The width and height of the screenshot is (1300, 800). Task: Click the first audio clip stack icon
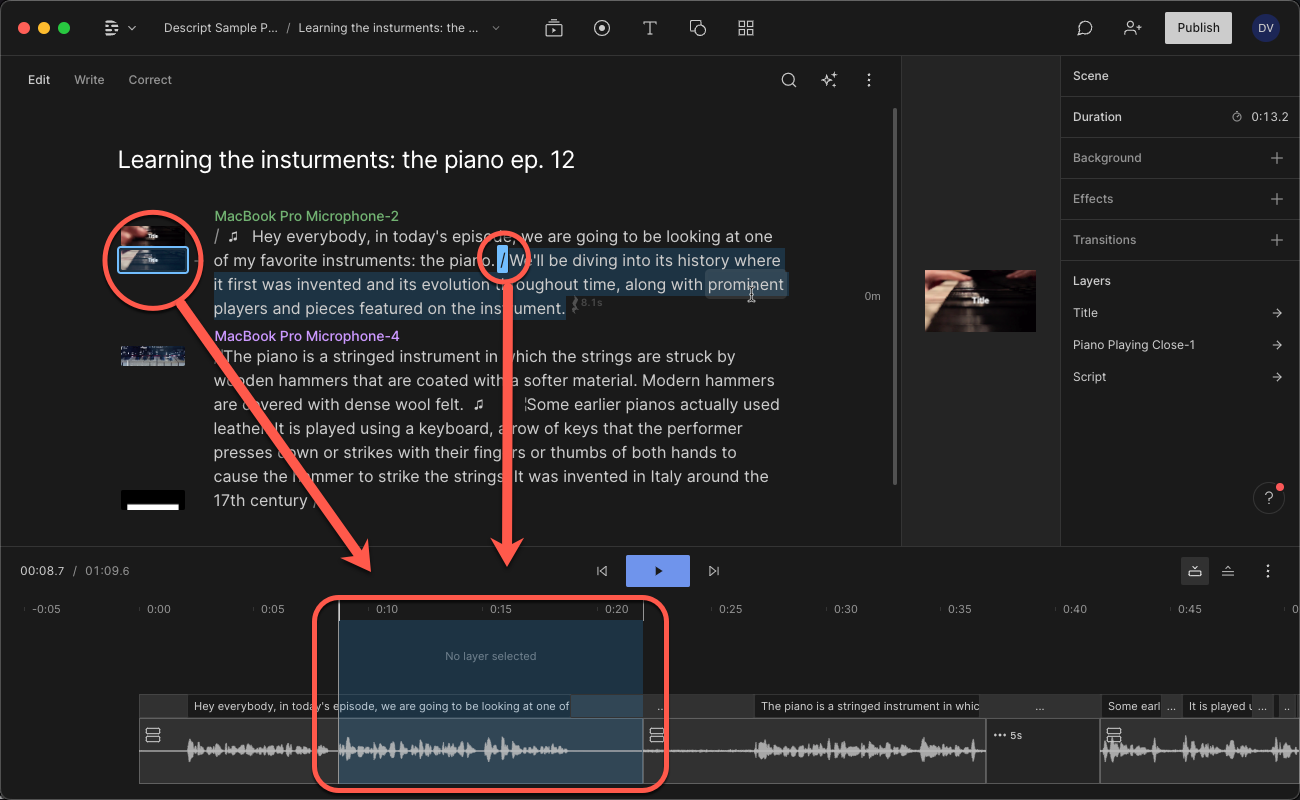(x=153, y=735)
